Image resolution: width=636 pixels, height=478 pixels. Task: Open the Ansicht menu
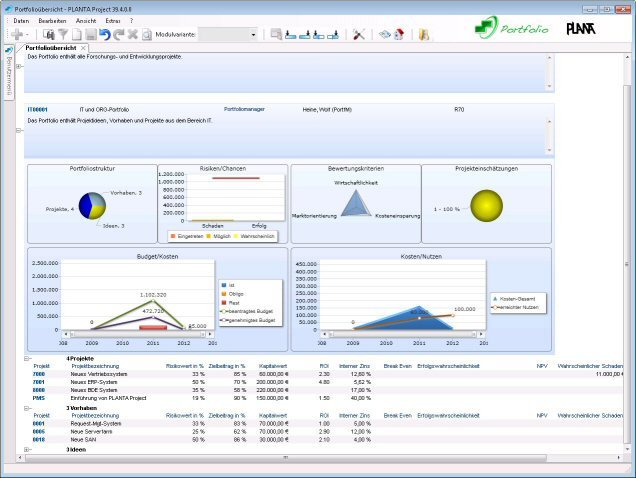coord(86,21)
